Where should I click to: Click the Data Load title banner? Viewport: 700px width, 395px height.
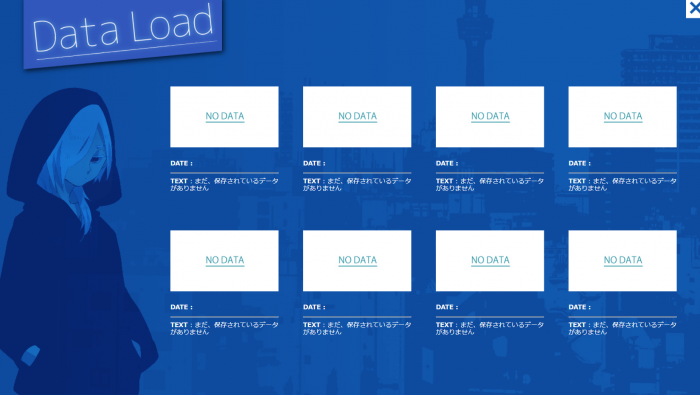pos(123,32)
